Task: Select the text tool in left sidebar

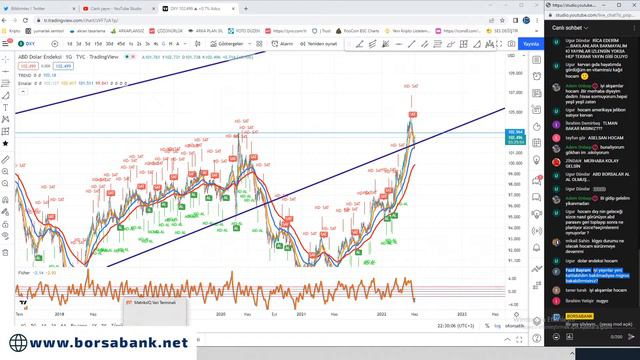Action: 5,107
